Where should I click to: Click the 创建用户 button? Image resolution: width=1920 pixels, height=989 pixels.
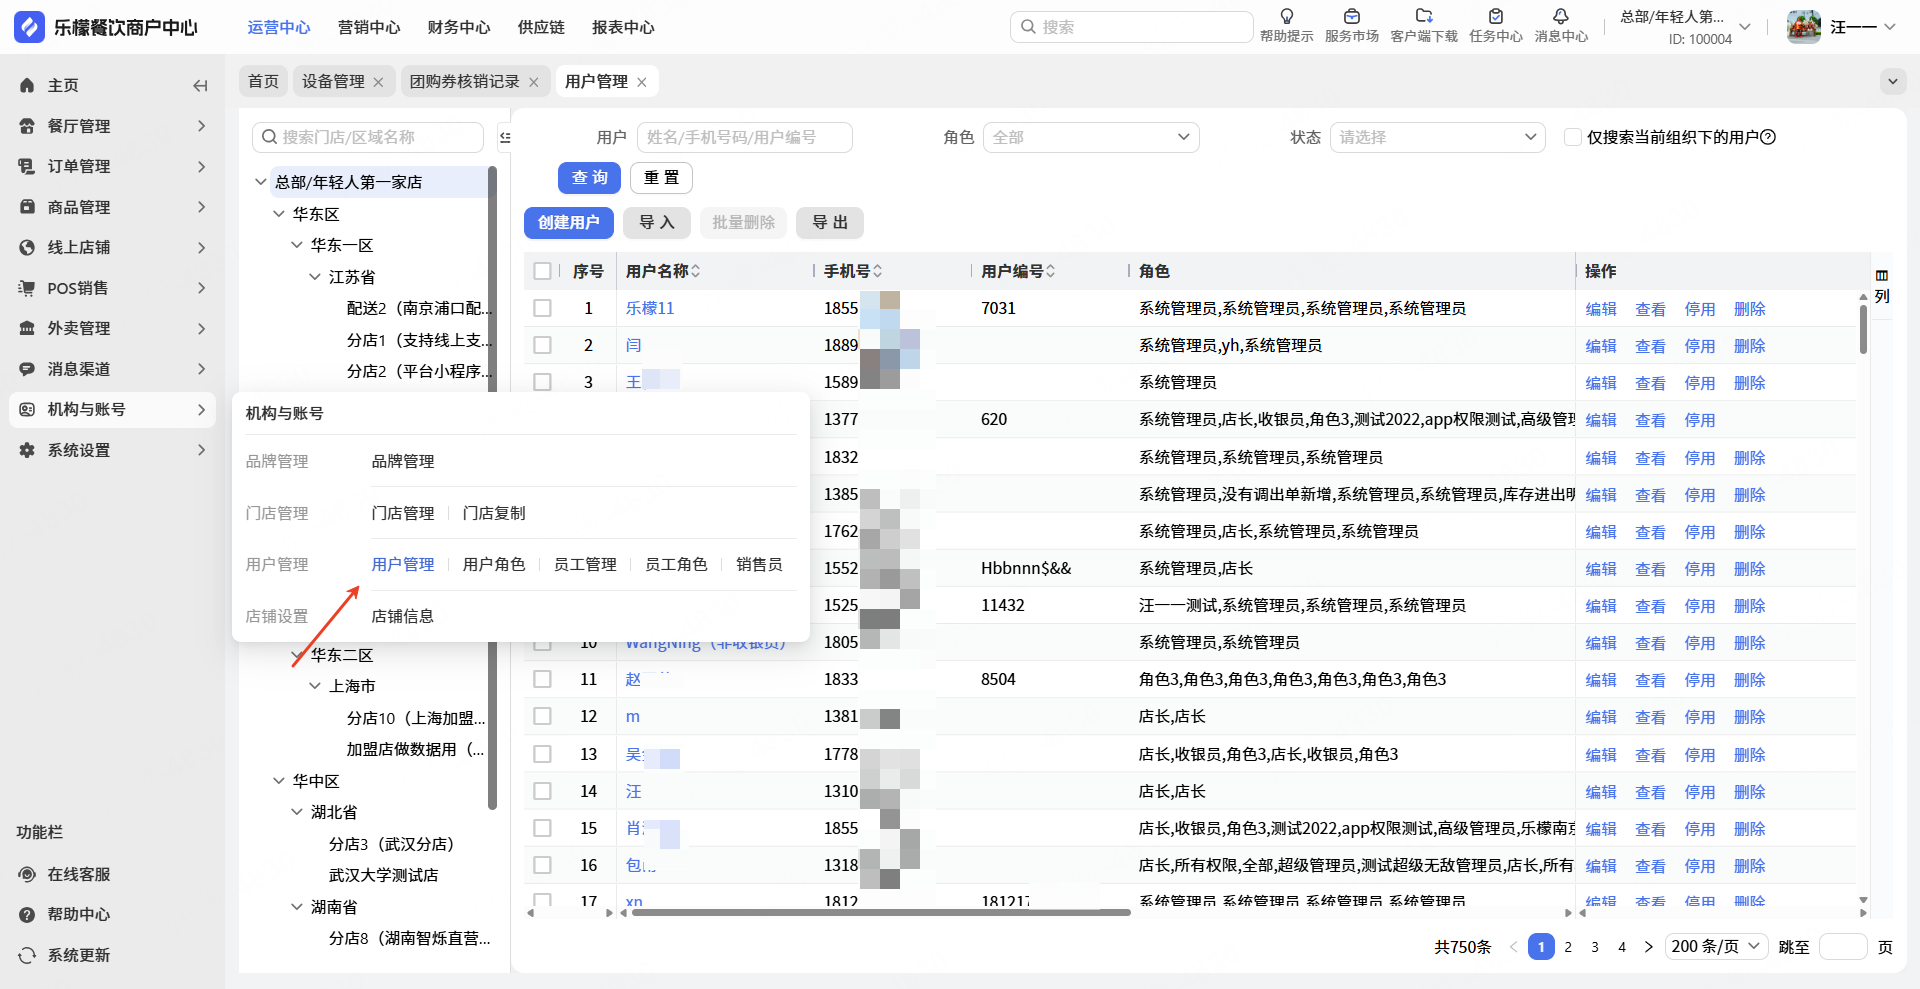[569, 222]
